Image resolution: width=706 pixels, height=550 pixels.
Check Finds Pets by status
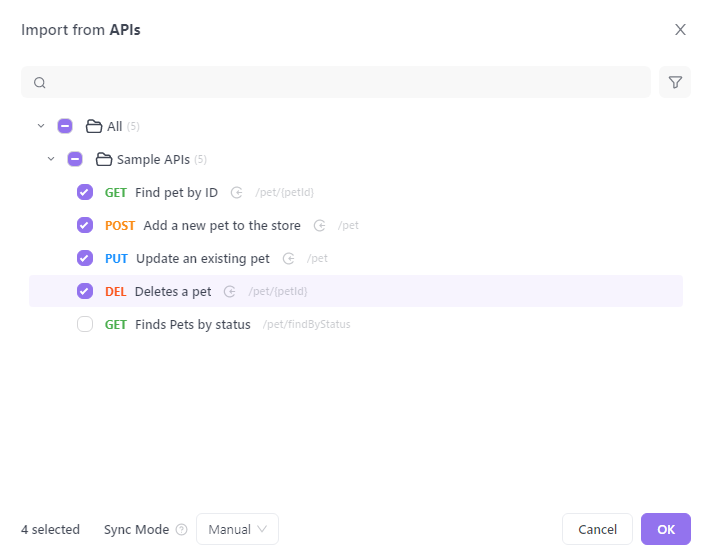pyautogui.click(x=85, y=324)
